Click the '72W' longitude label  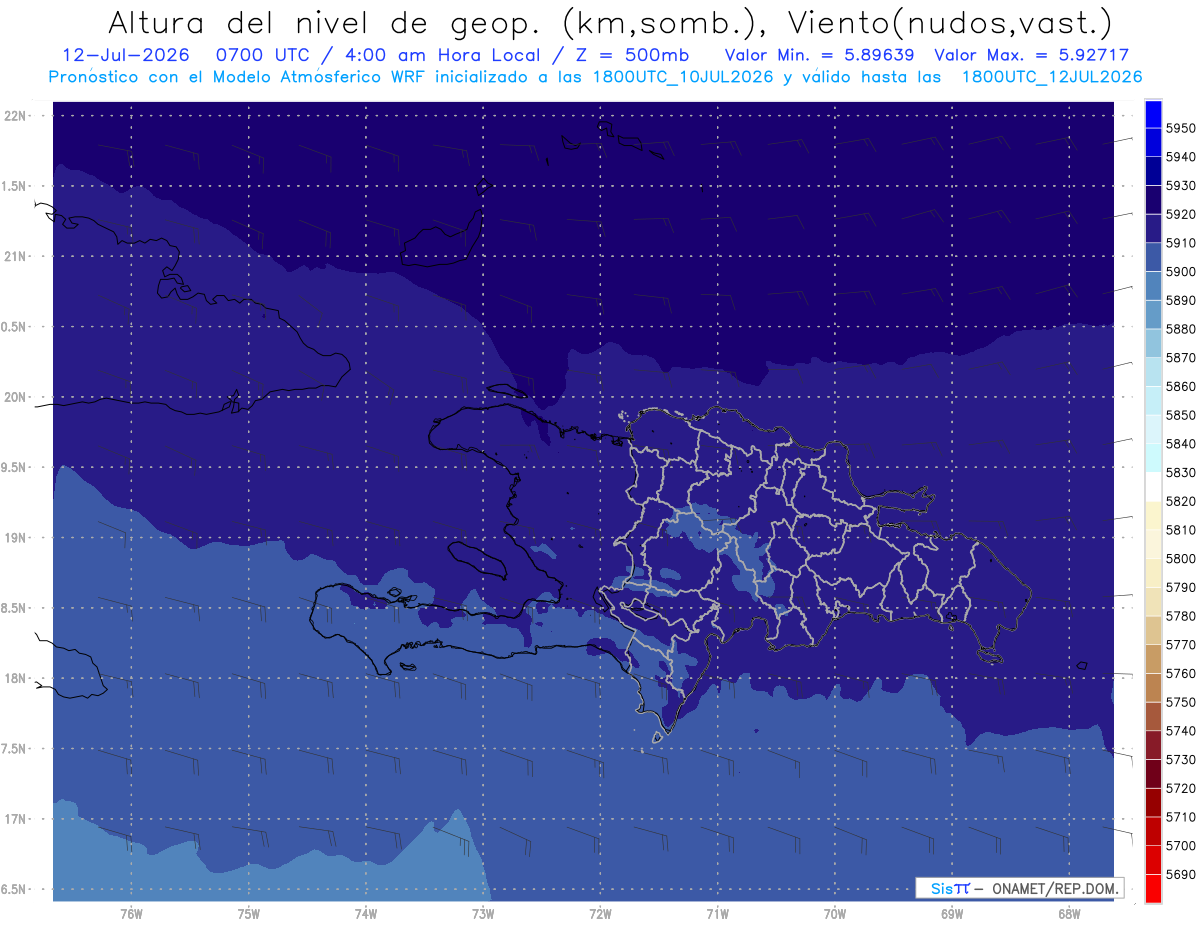(600, 914)
